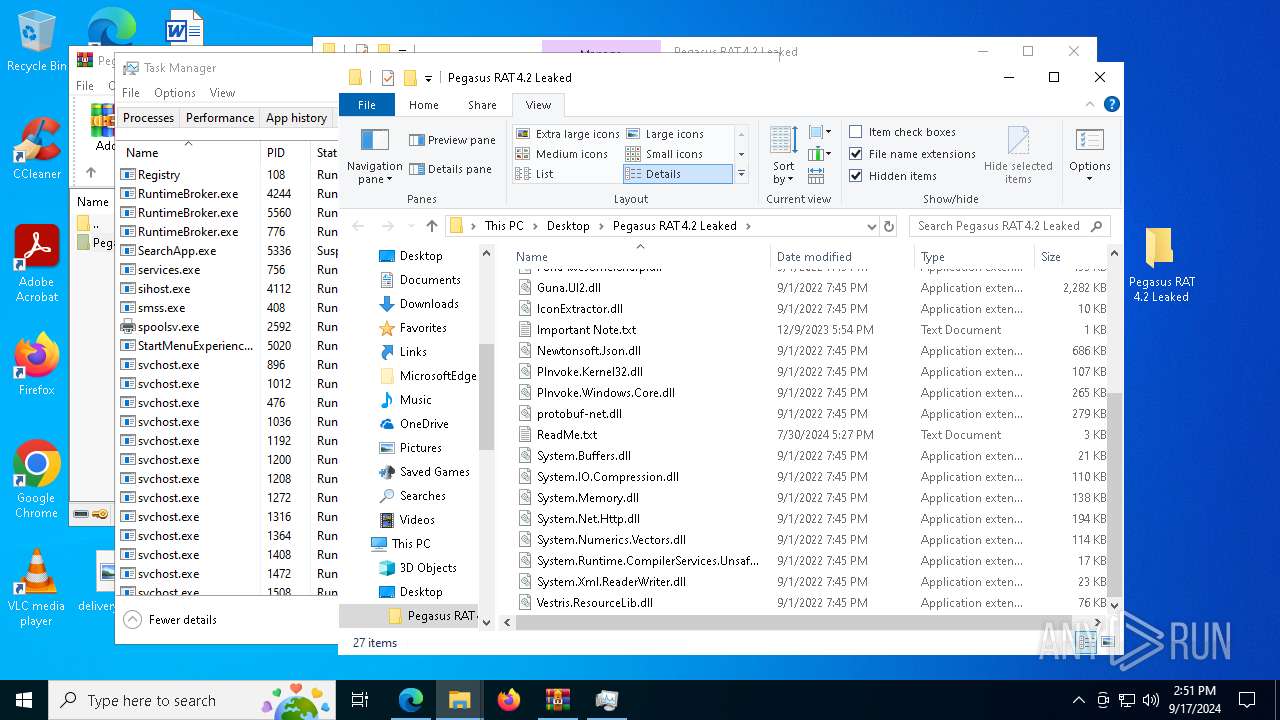Uncheck File name extensions option
The image size is (1280, 720).
pyautogui.click(x=912, y=154)
